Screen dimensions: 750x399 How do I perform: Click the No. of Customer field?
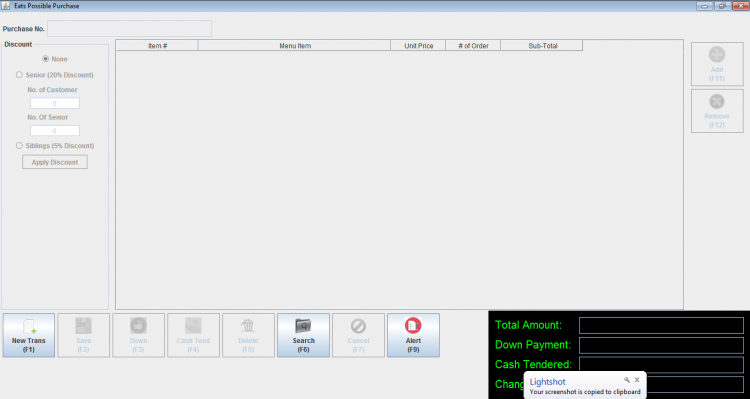click(55, 103)
